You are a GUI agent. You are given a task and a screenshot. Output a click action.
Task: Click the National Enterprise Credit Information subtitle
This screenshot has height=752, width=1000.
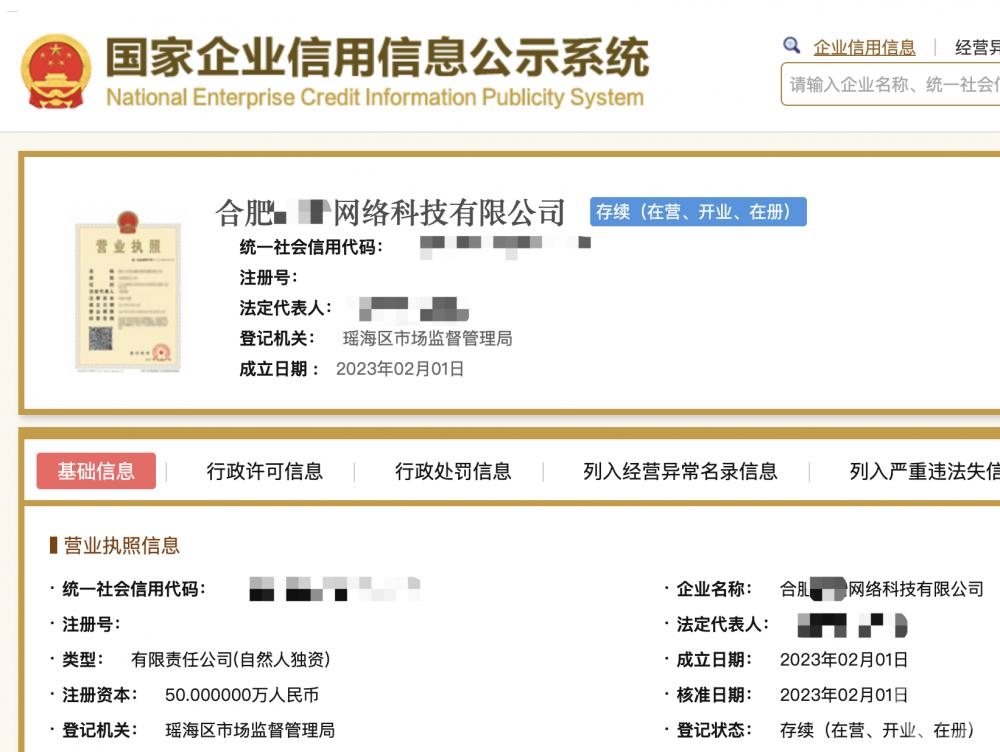[x=374, y=98]
